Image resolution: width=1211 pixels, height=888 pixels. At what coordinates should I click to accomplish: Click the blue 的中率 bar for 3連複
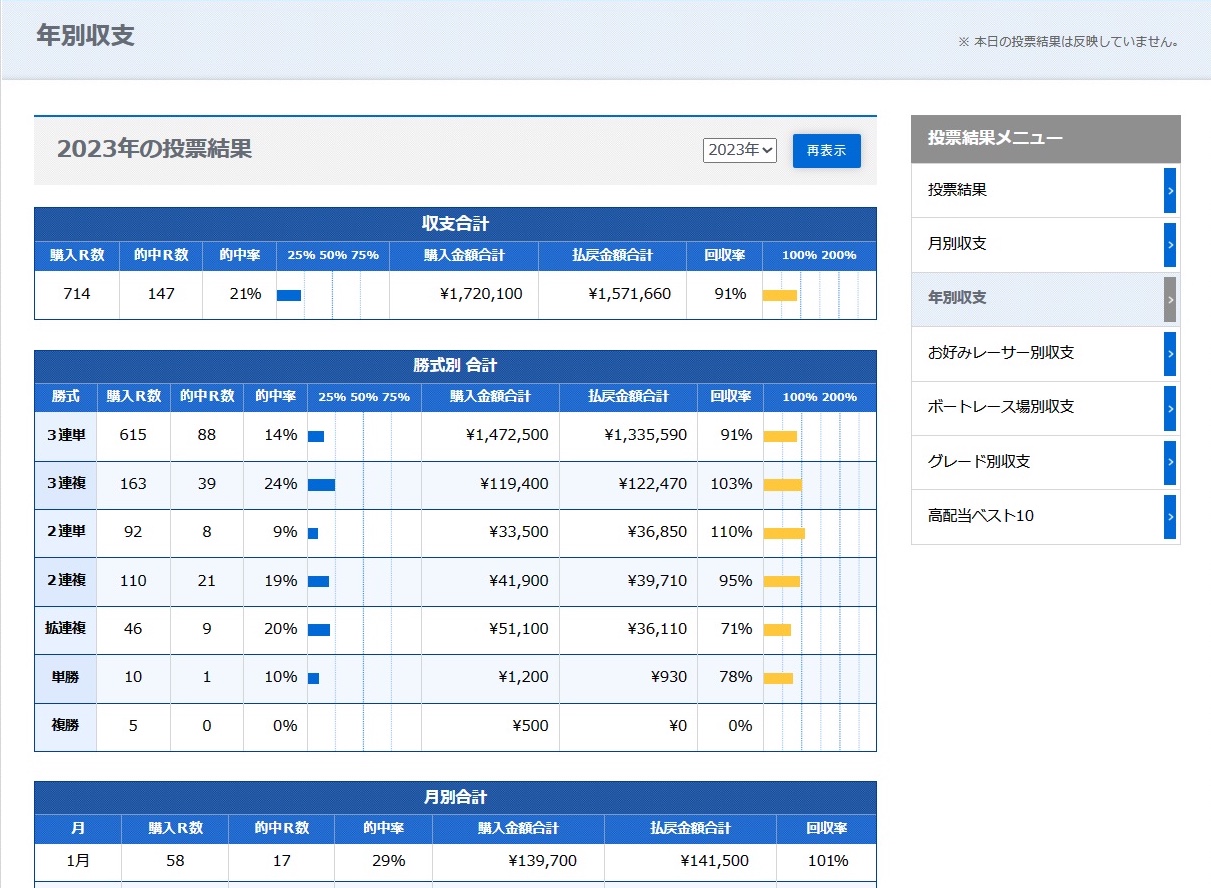tap(321, 485)
